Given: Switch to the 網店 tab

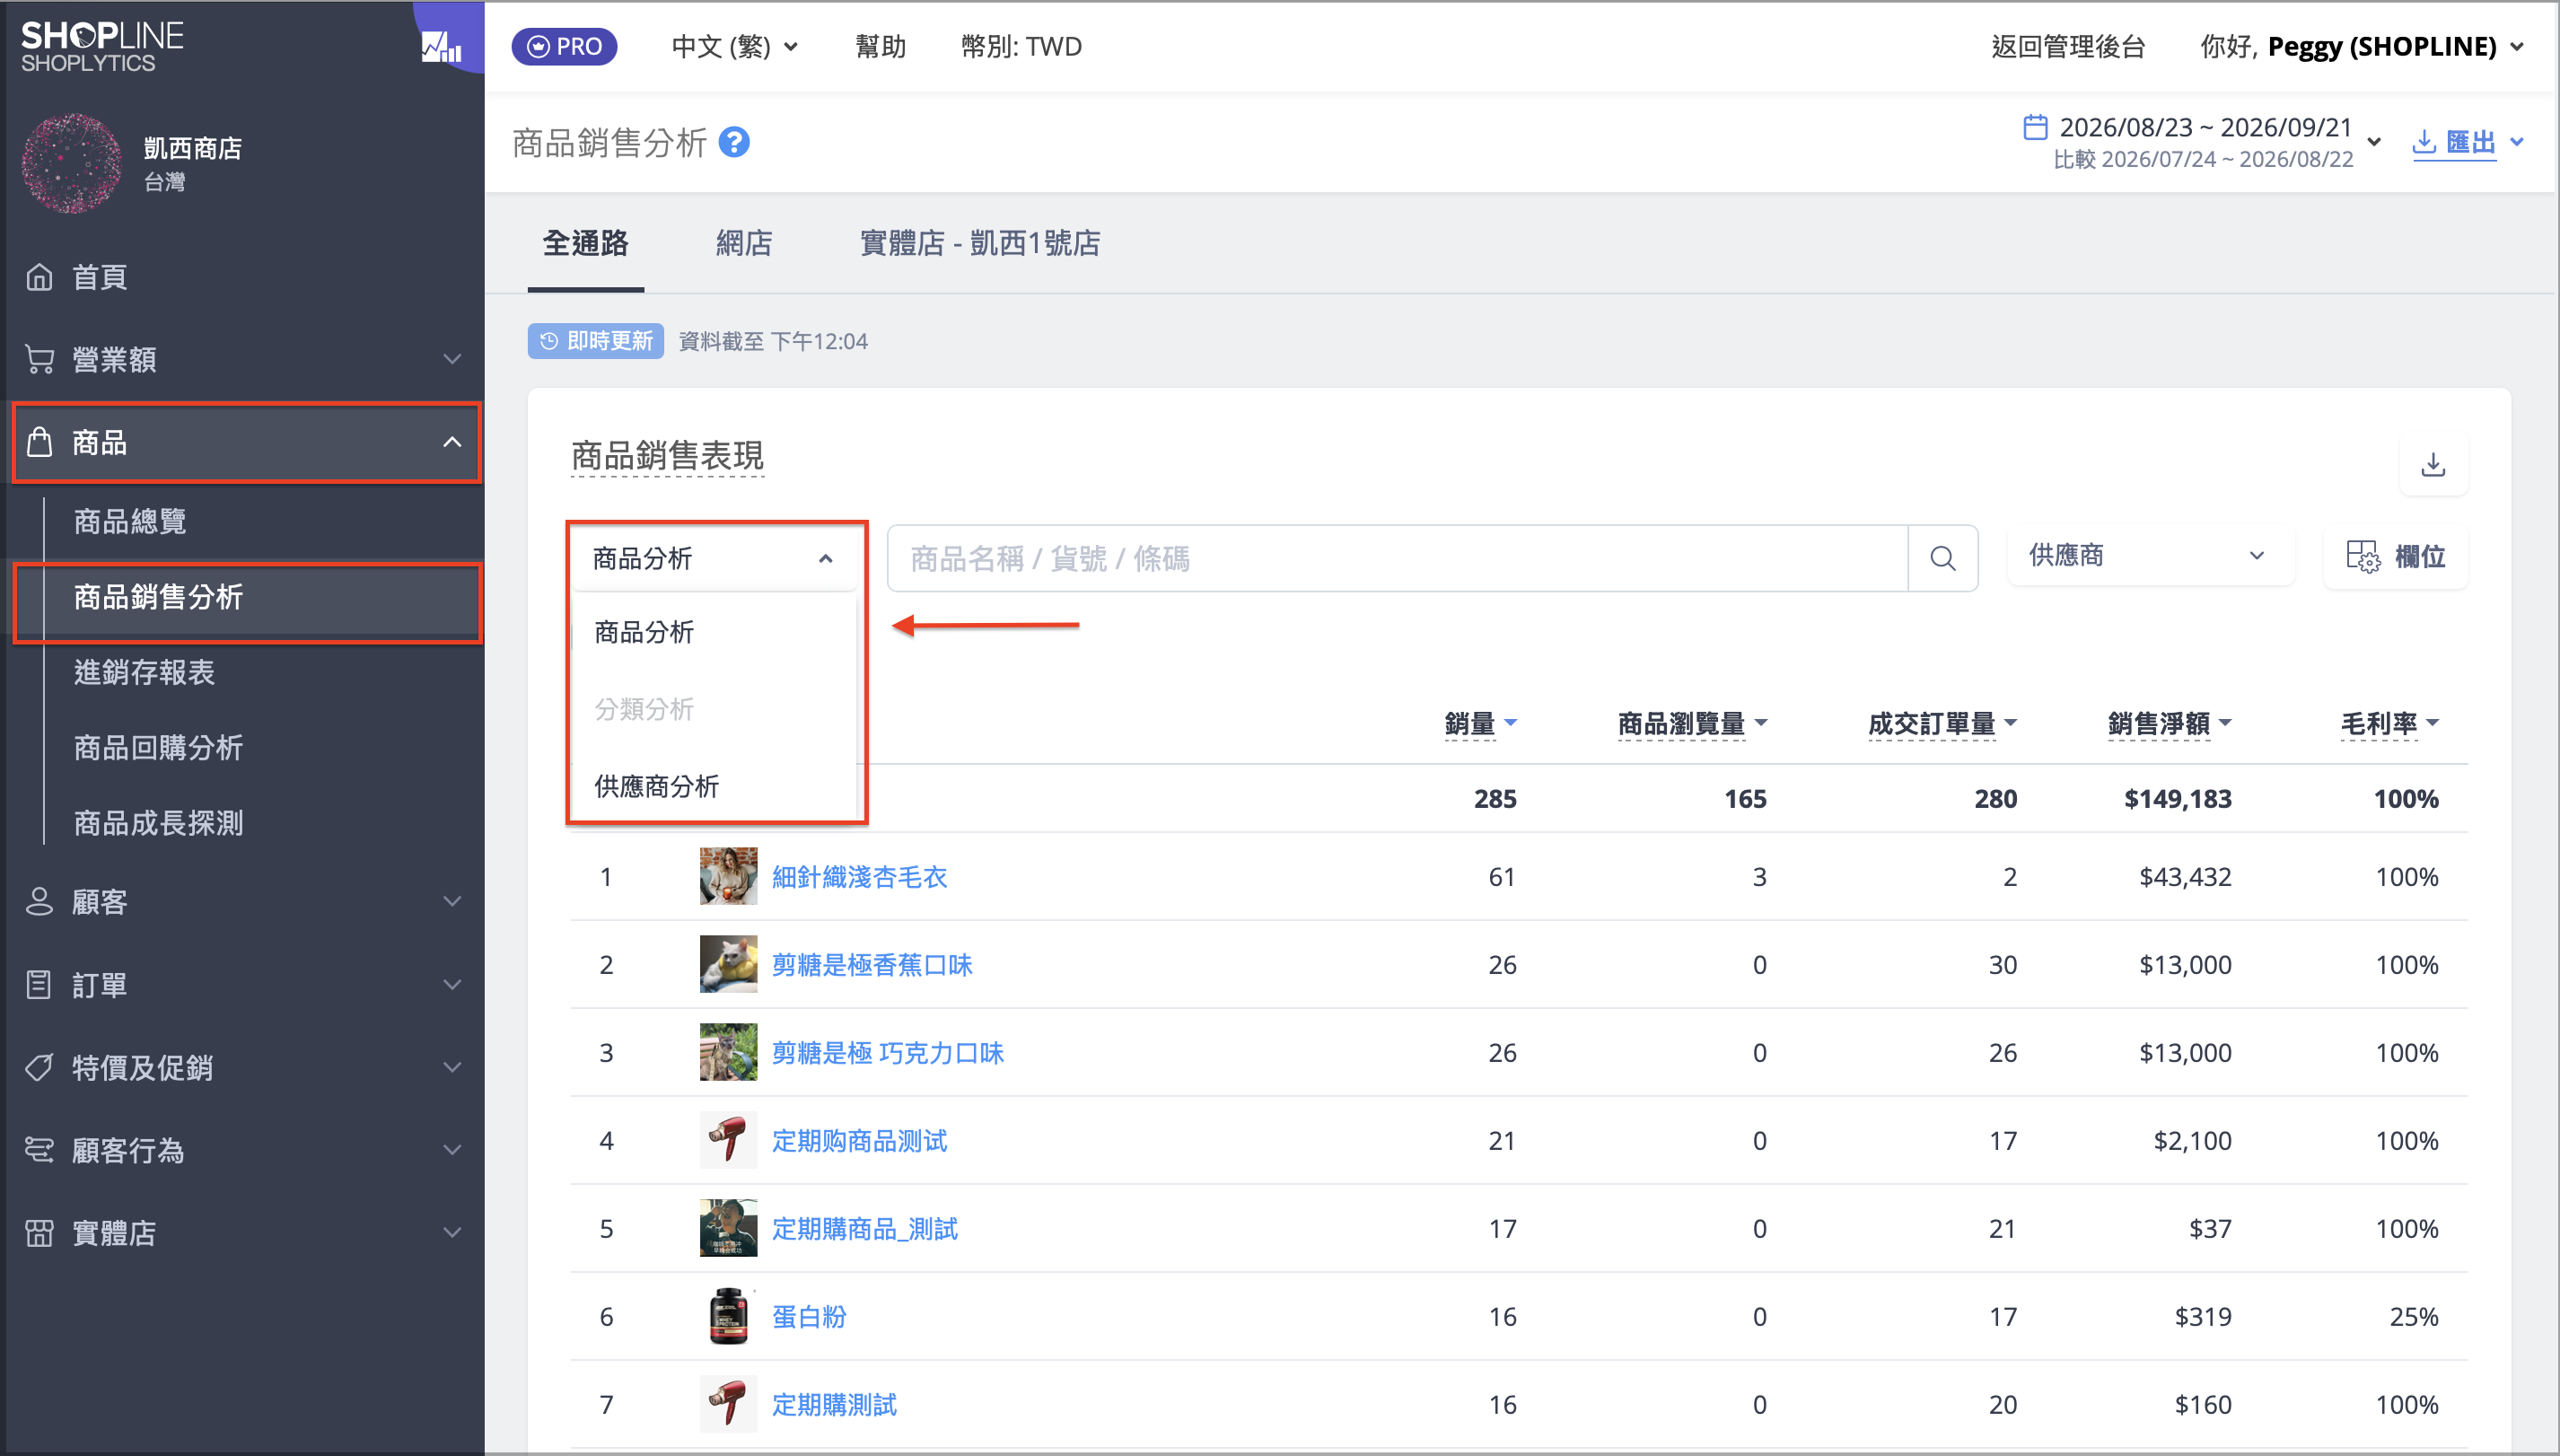Looking at the screenshot, I should 744,243.
